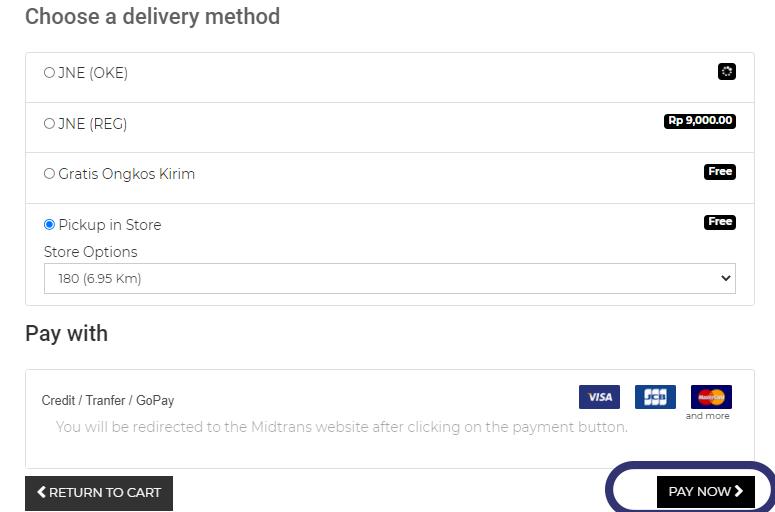Image resolution: width=775 pixels, height=512 pixels.
Task: Click the RETURN TO CART button
Action: click(x=99, y=493)
